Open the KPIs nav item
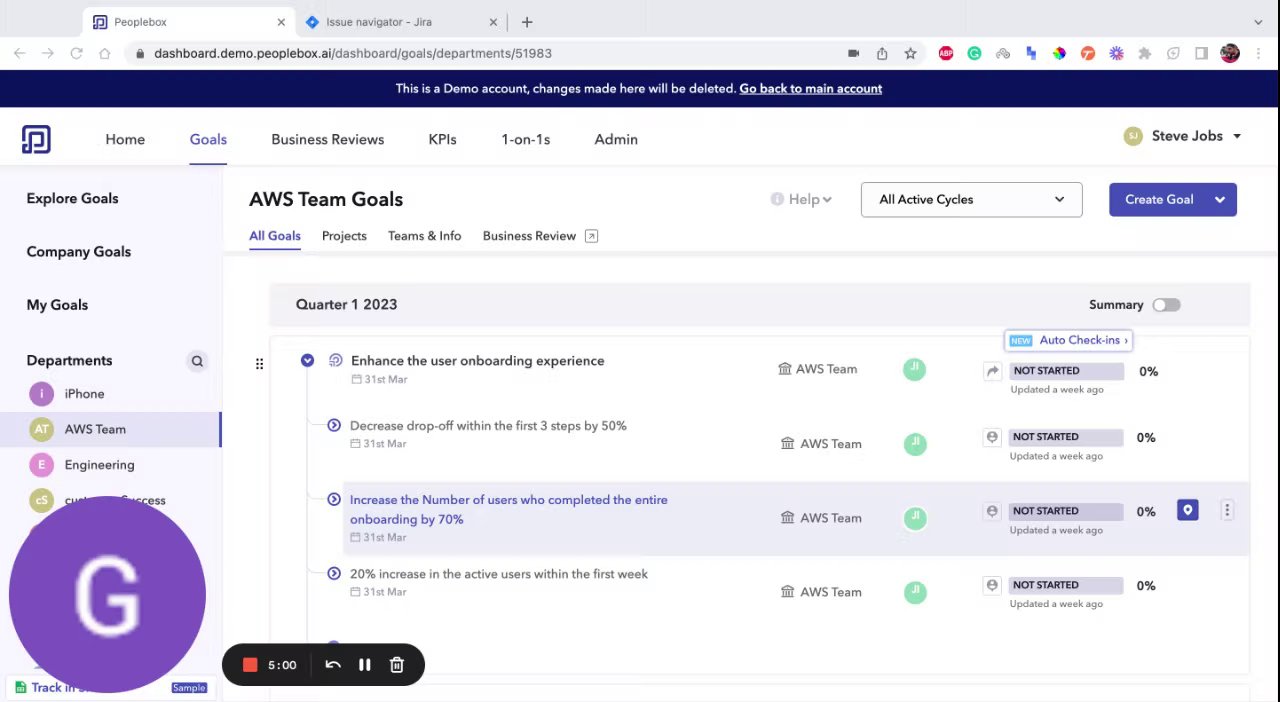The width and height of the screenshot is (1280, 702). (x=442, y=139)
